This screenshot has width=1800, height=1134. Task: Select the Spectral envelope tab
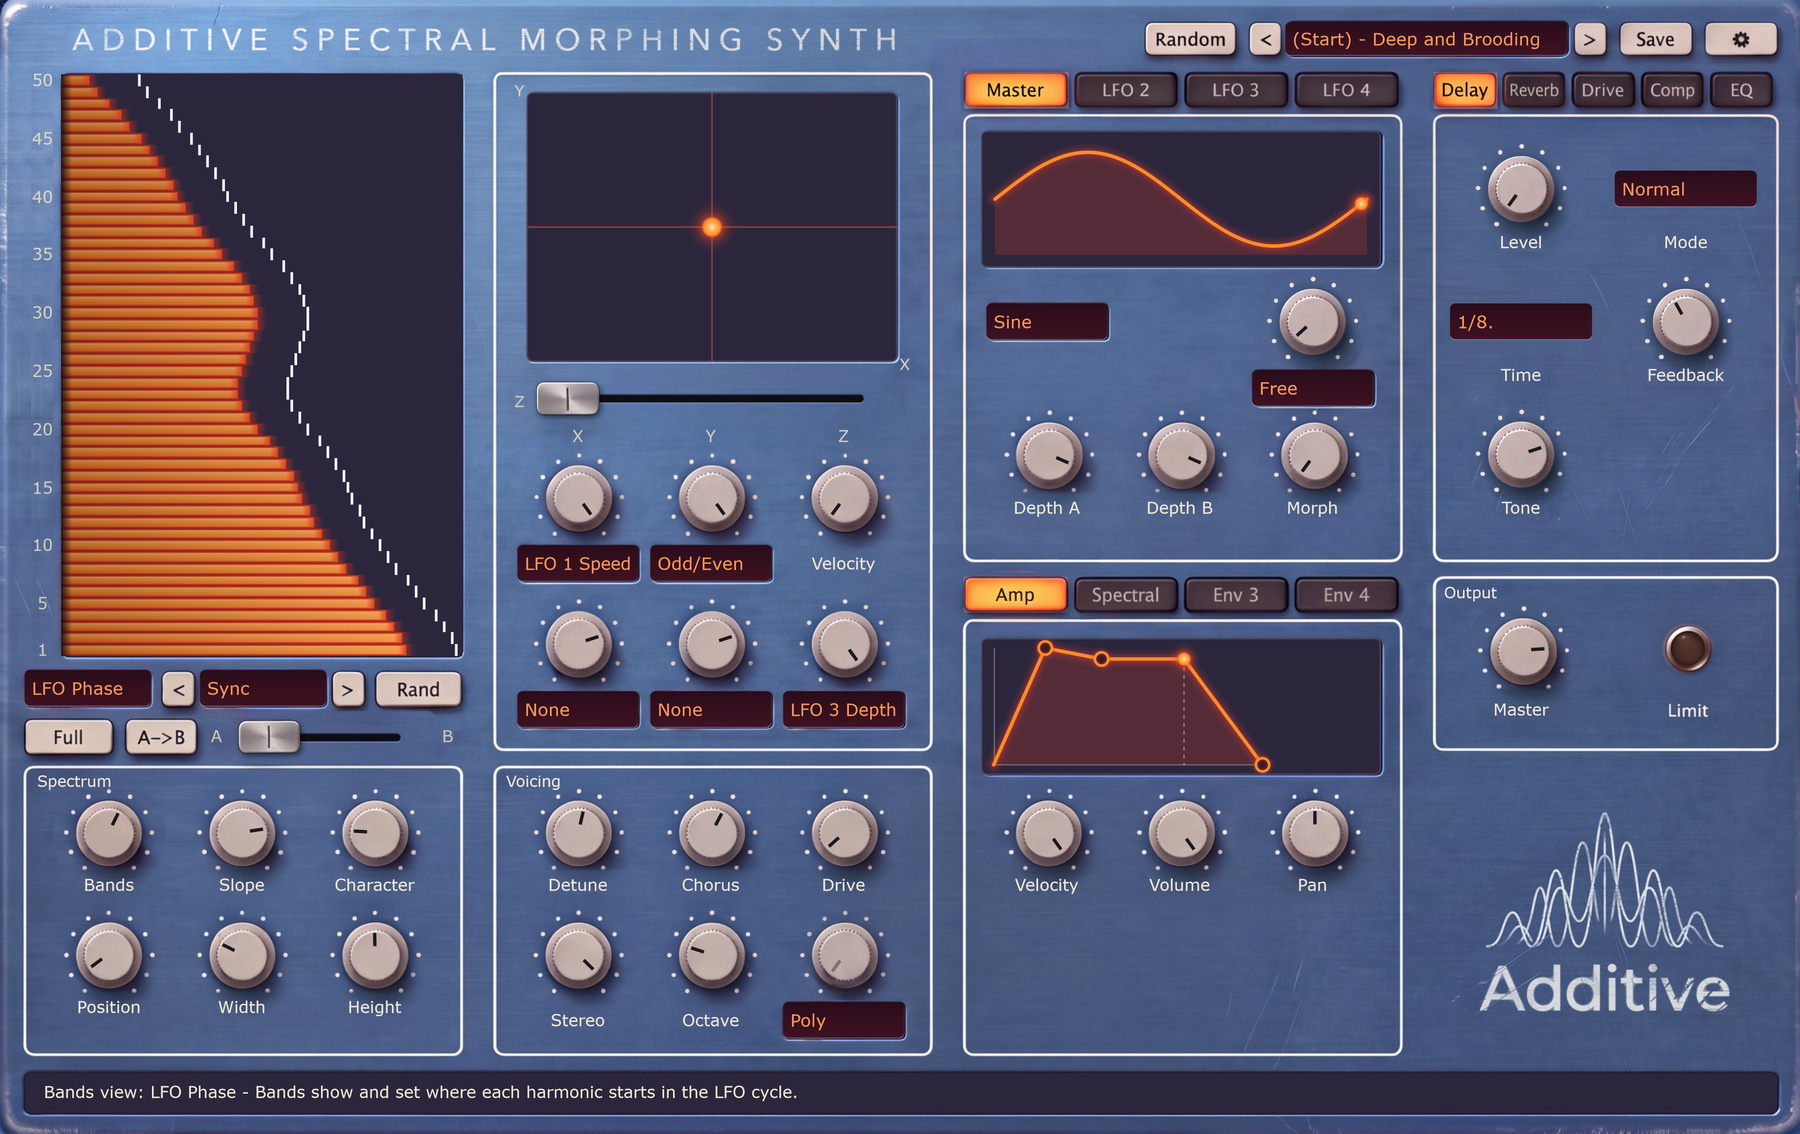coord(1125,595)
